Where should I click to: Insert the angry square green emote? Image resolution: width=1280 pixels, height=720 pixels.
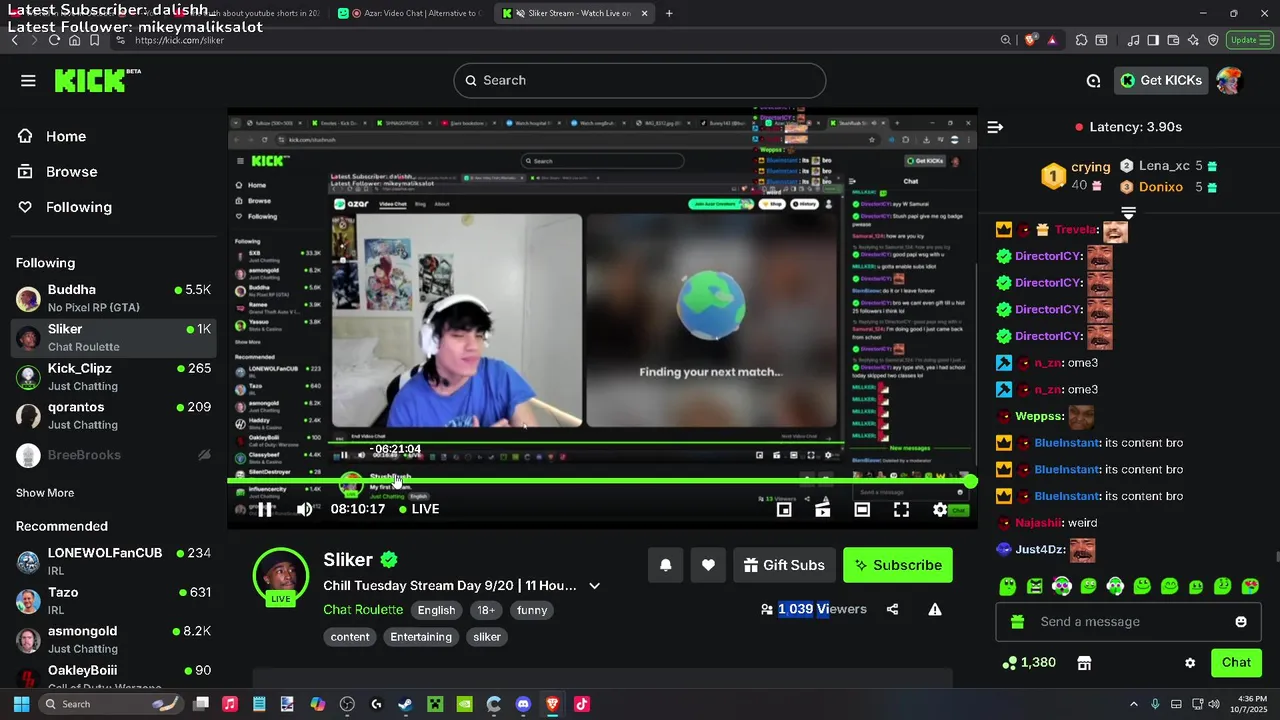1034,587
